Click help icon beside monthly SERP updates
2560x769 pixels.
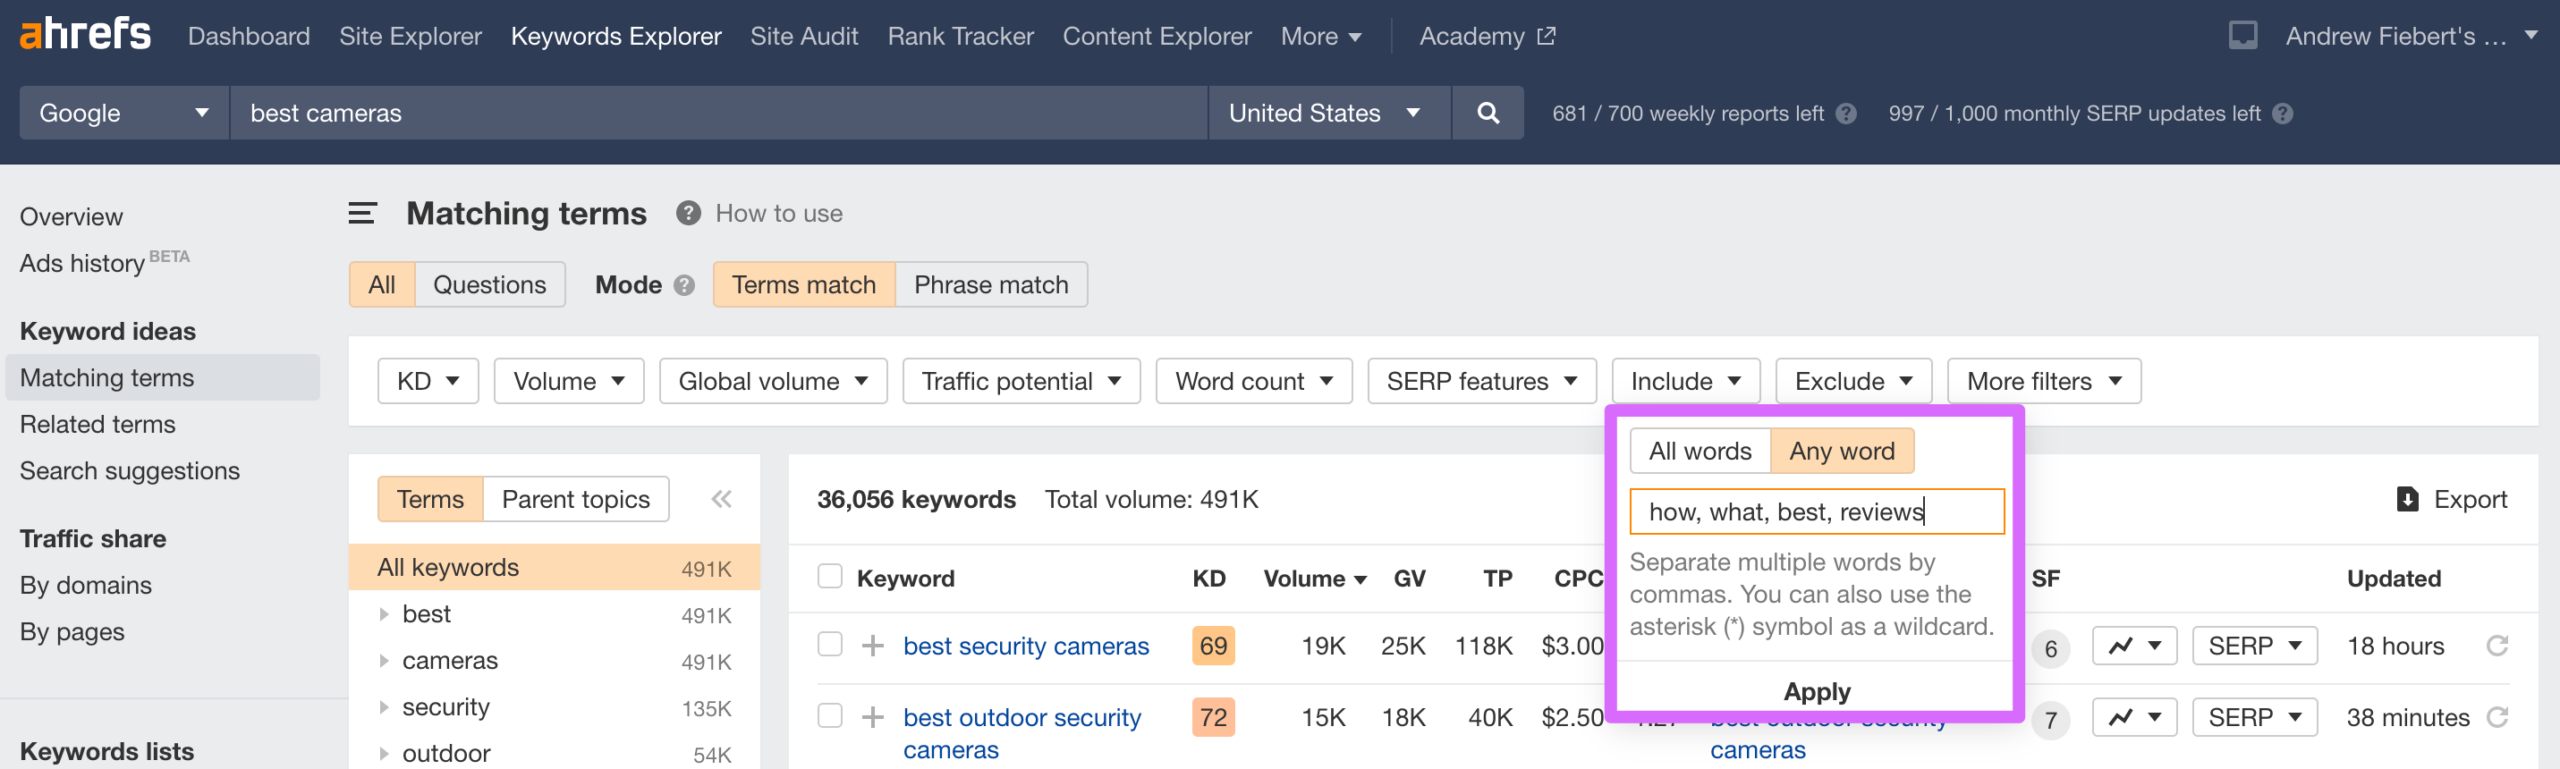click(x=2282, y=114)
